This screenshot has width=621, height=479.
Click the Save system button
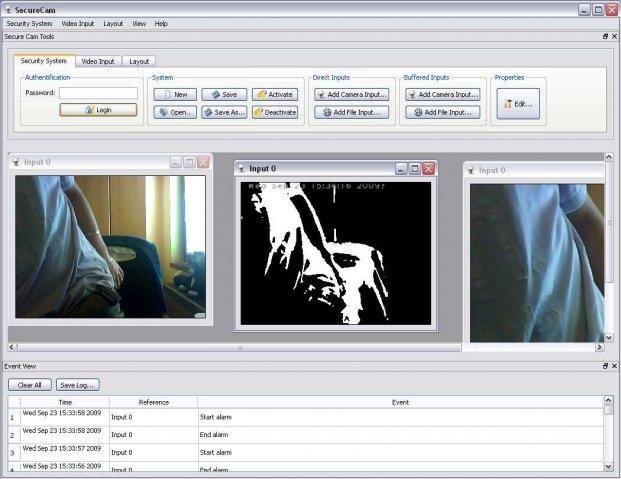(x=224, y=94)
